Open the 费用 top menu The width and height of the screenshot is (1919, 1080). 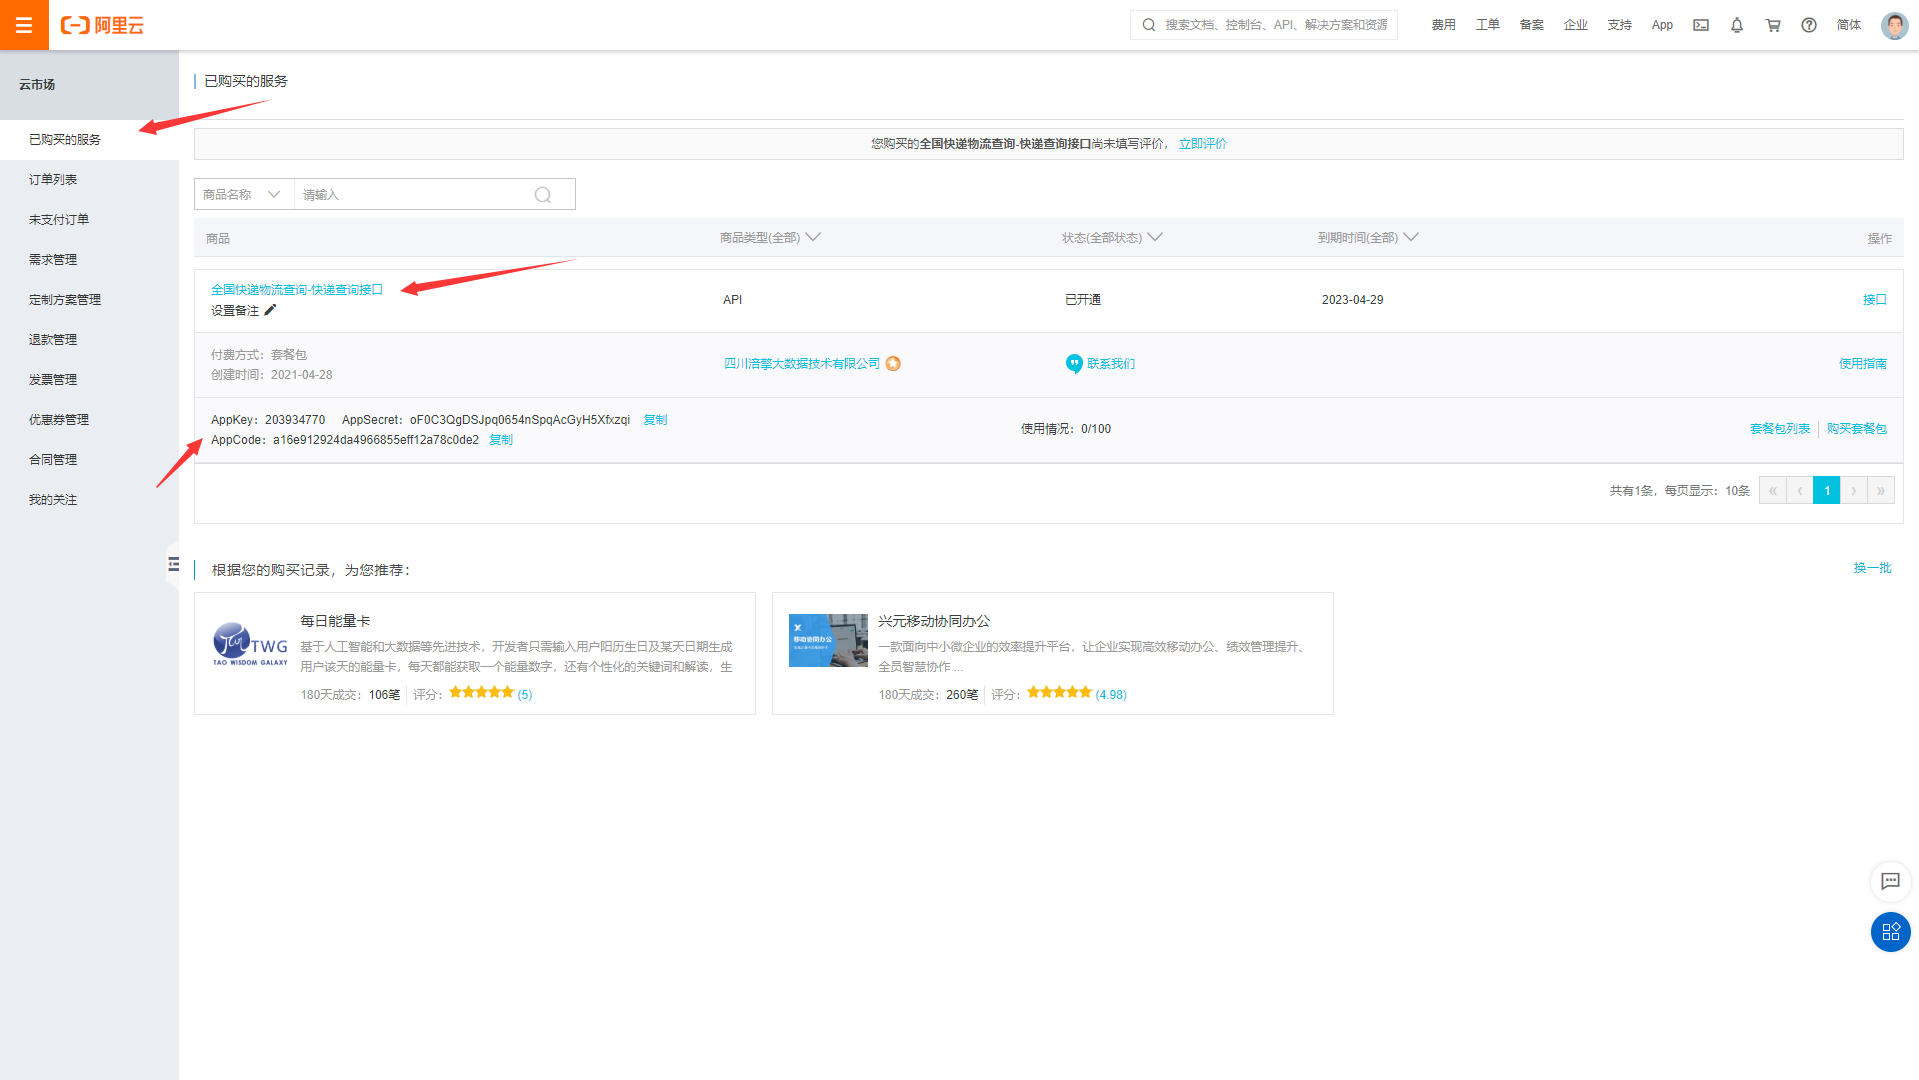[x=1443, y=25]
